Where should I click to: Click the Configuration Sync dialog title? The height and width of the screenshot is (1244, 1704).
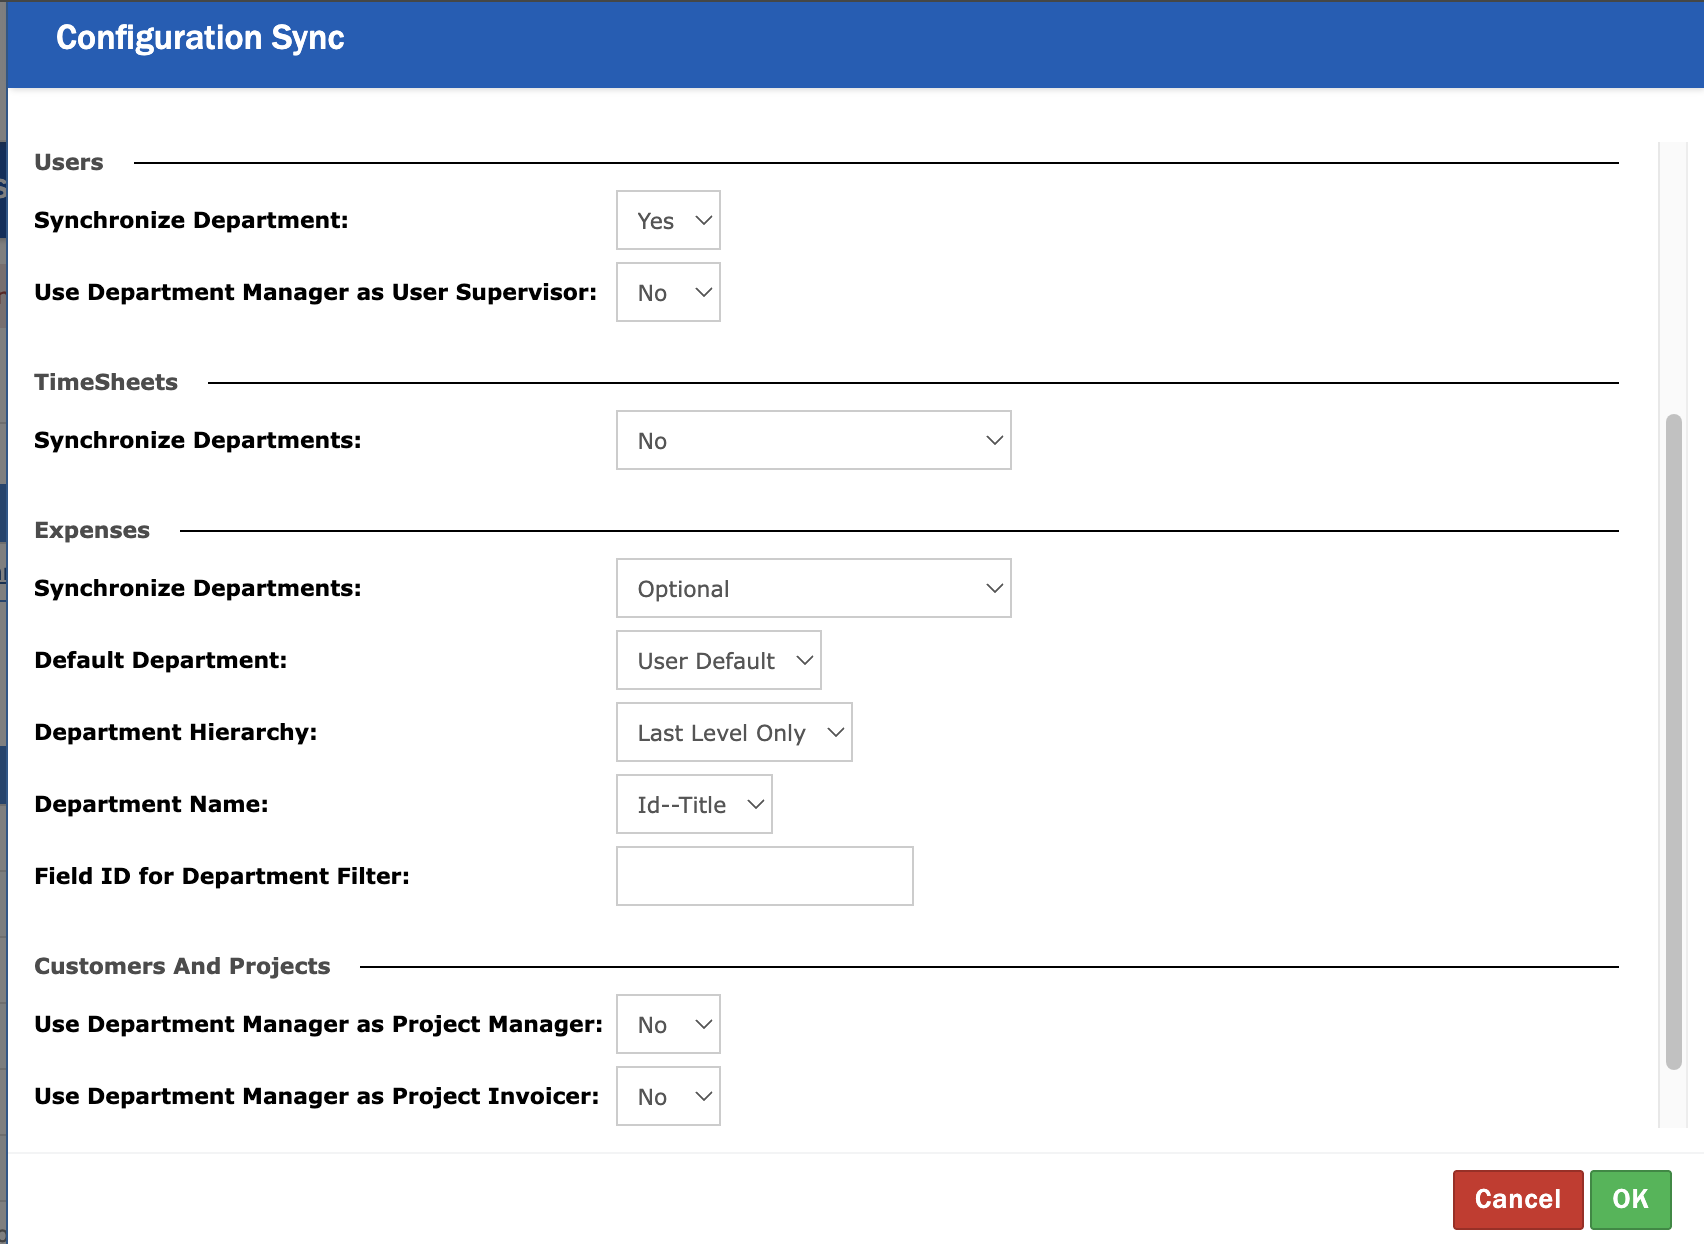click(200, 38)
